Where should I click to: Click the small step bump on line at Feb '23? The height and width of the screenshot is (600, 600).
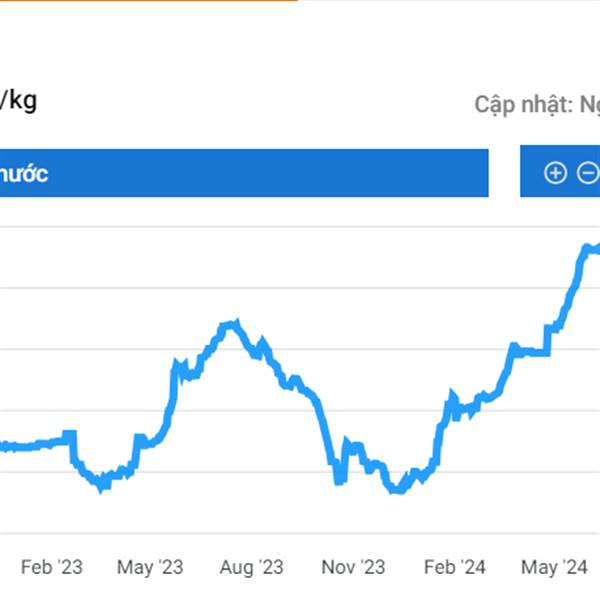tap(70, 435)
